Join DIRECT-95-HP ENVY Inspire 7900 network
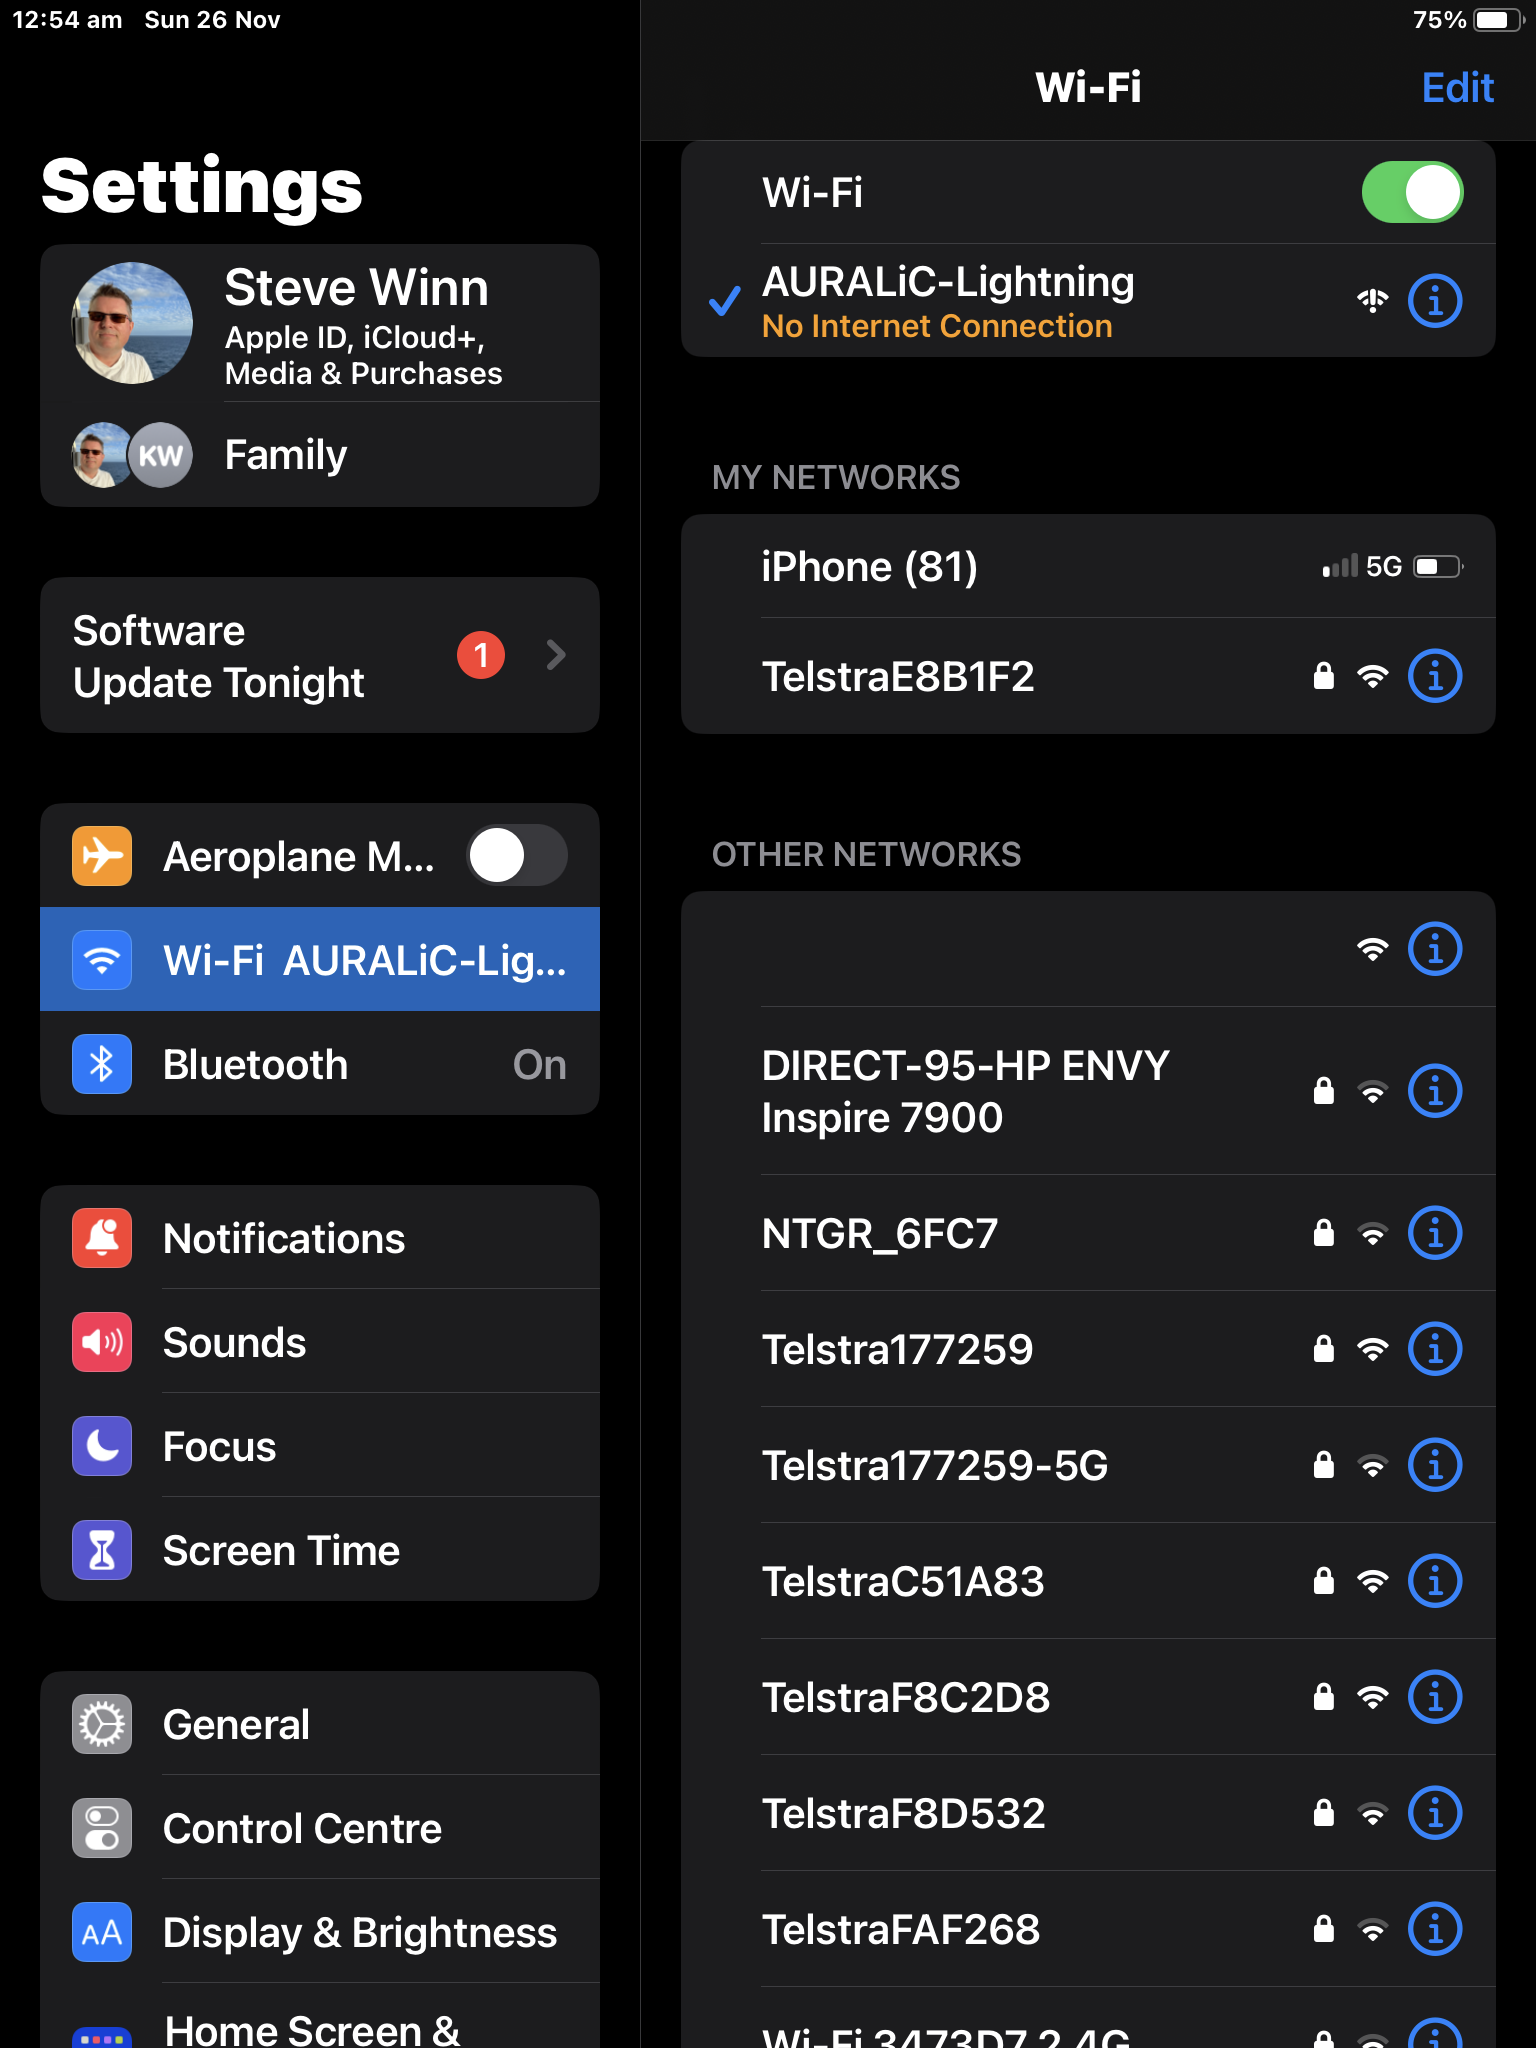This screenshot has height=2048, width=1536. pyautogui.click(x=1088, y=1091)
